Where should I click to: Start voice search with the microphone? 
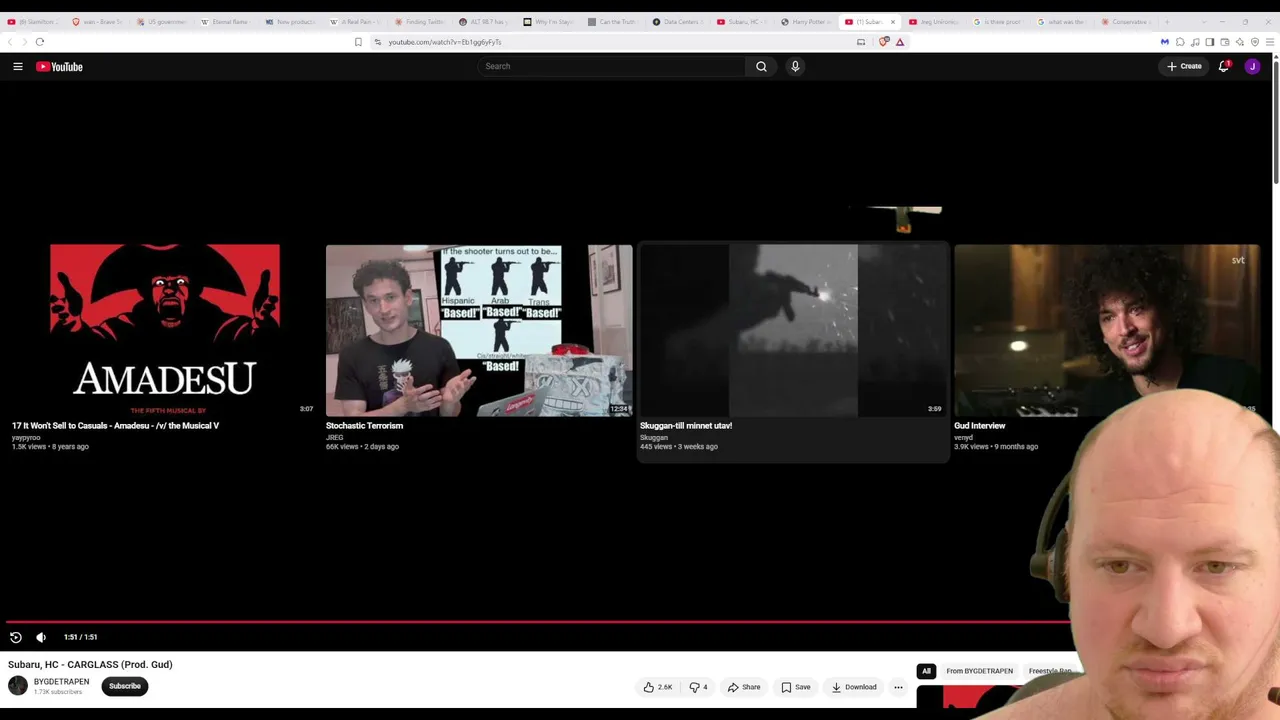795,66
